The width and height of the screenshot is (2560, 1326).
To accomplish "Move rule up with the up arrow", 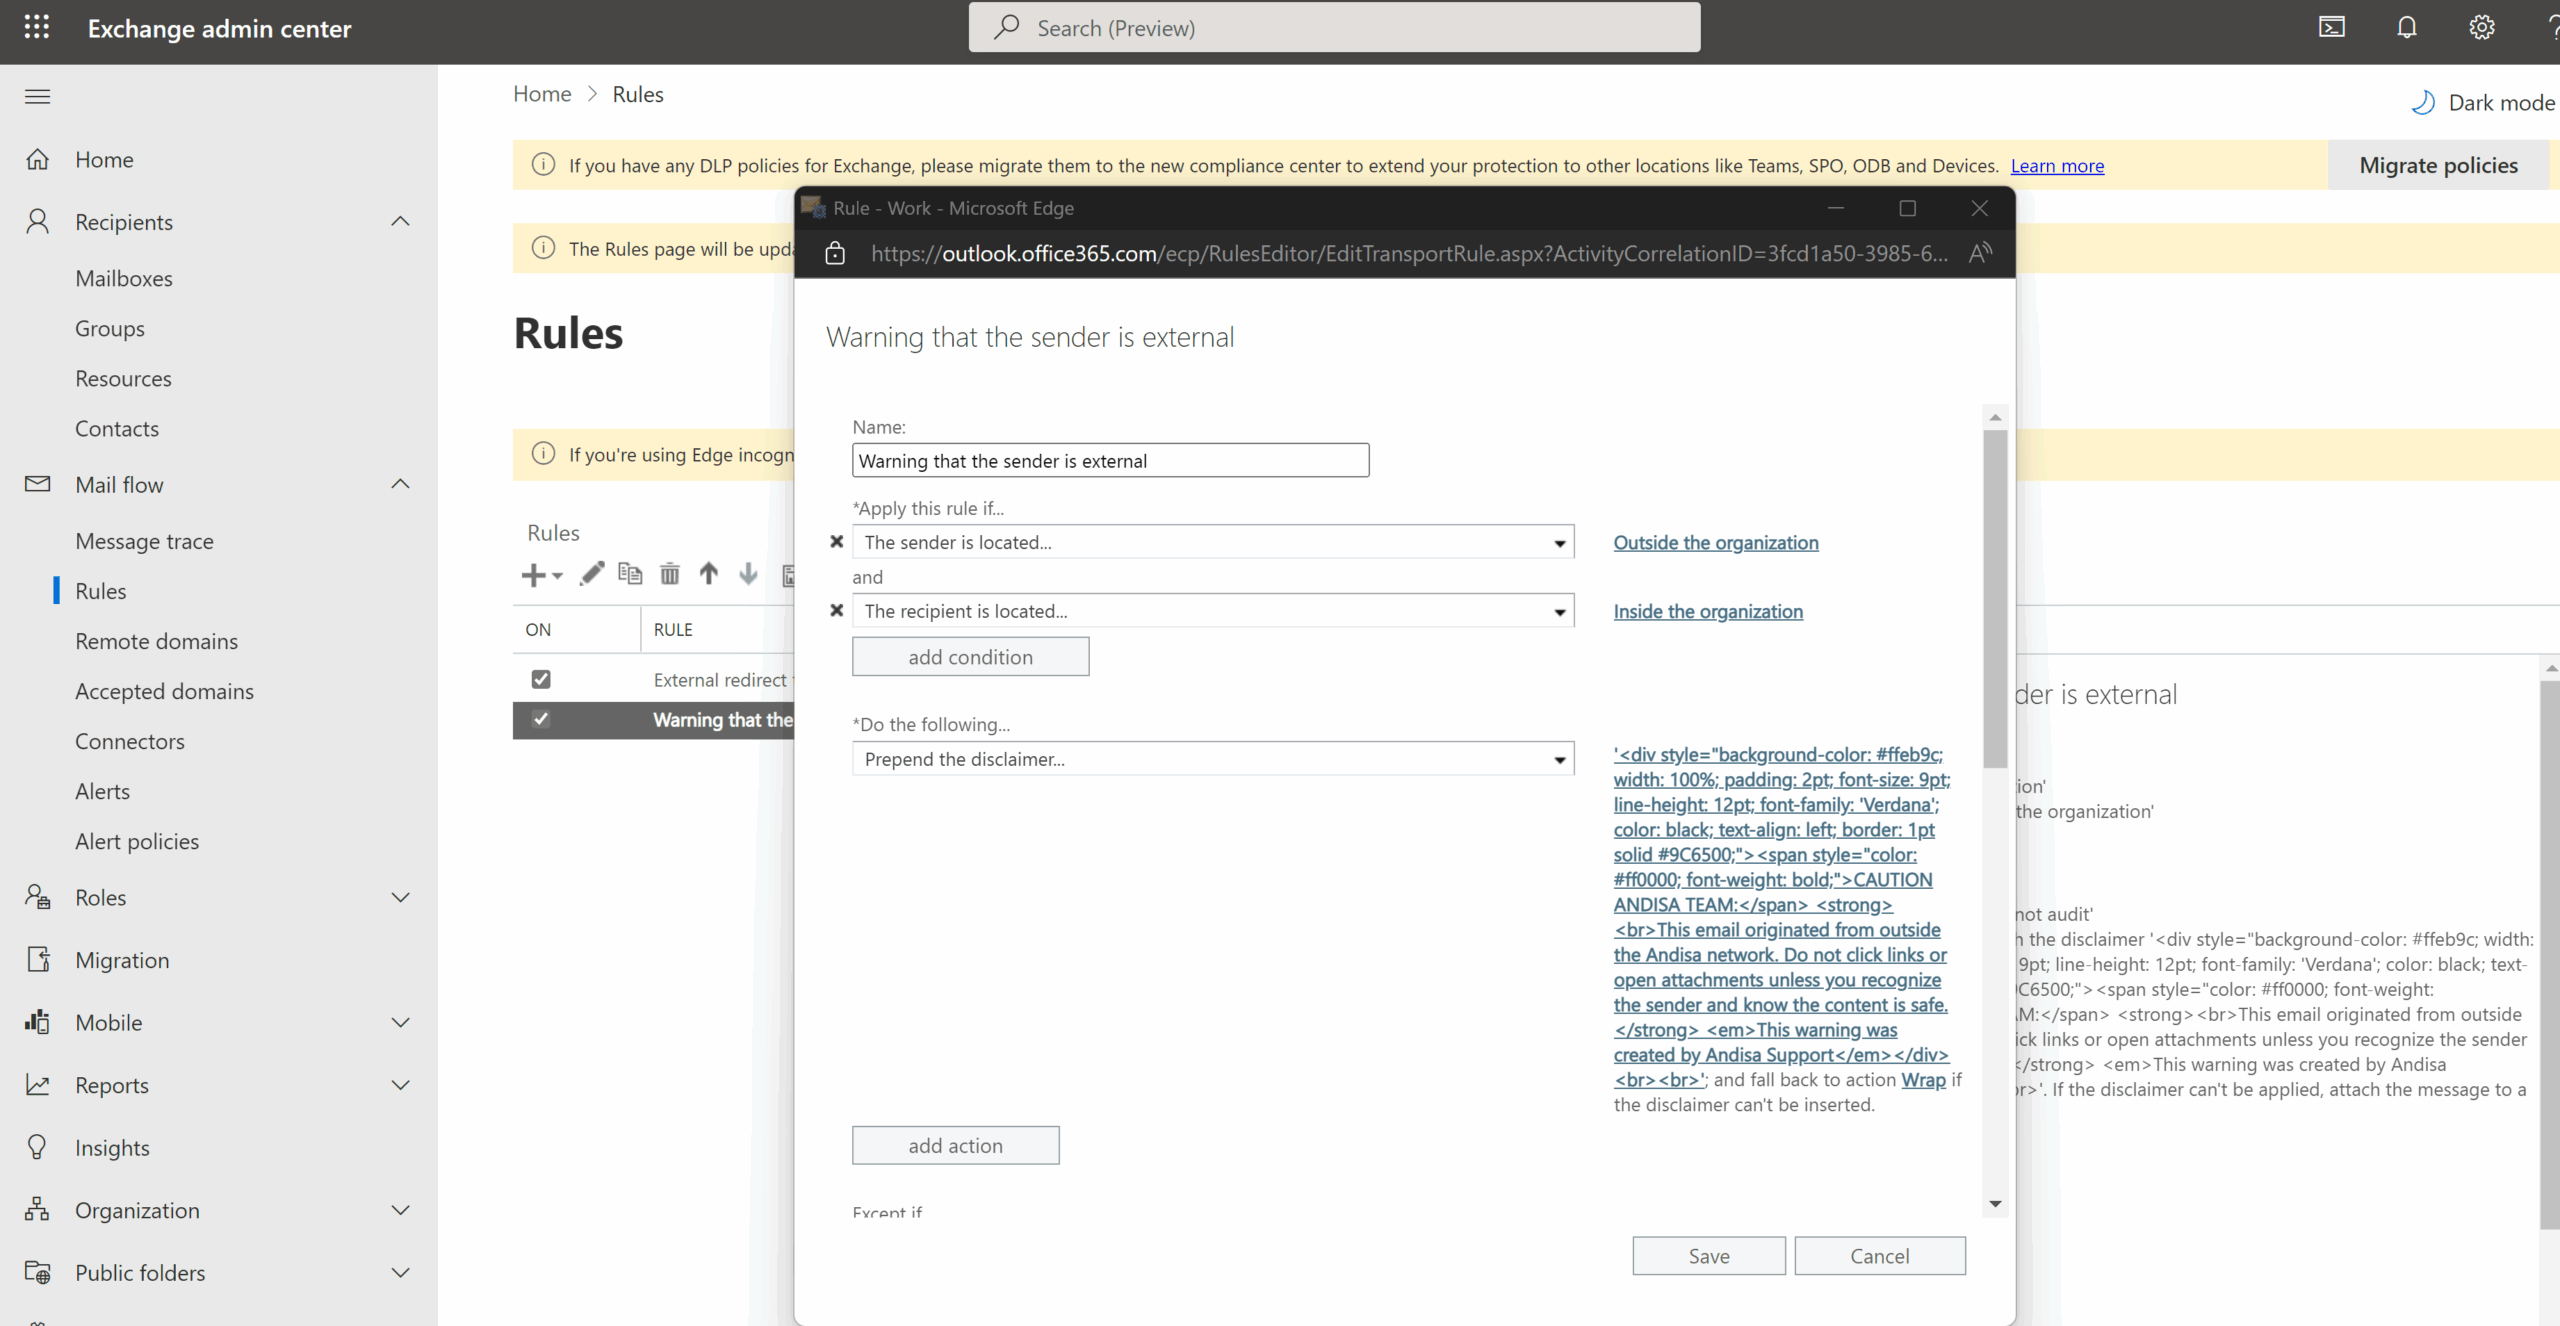I will point(708,573).
